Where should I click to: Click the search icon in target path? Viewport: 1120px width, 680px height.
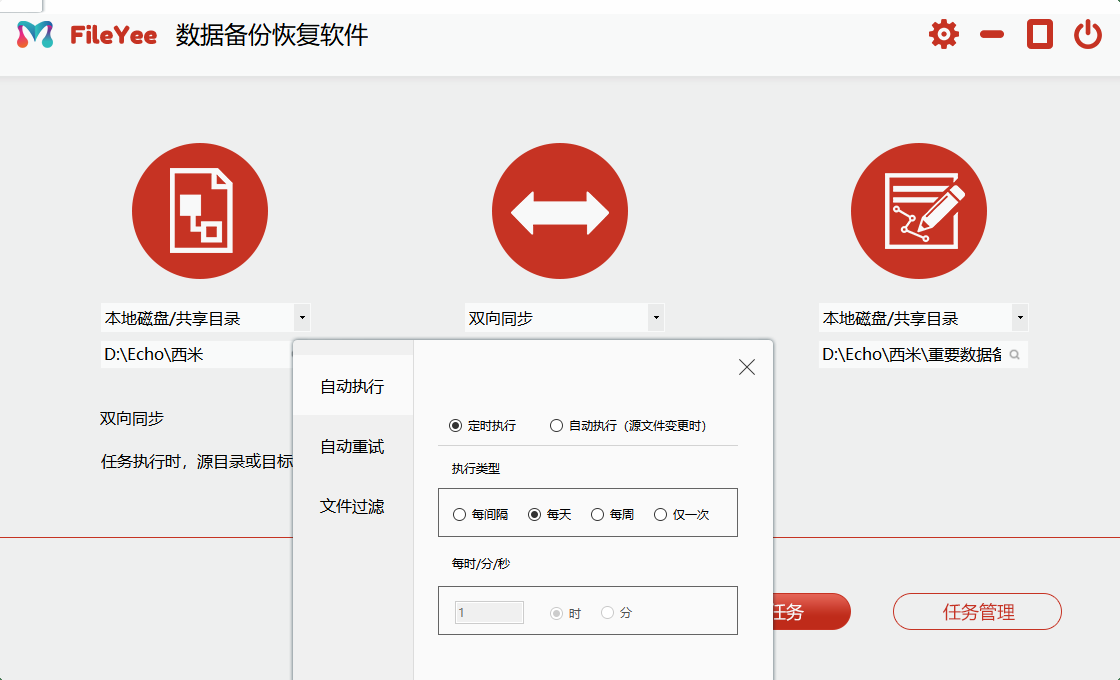click(x=1014, y=355)
